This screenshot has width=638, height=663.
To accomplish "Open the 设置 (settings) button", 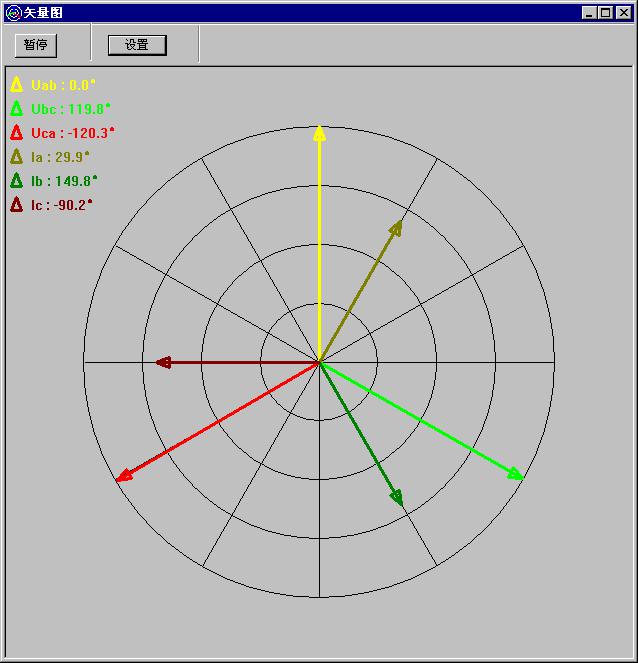I will (137, 45).
